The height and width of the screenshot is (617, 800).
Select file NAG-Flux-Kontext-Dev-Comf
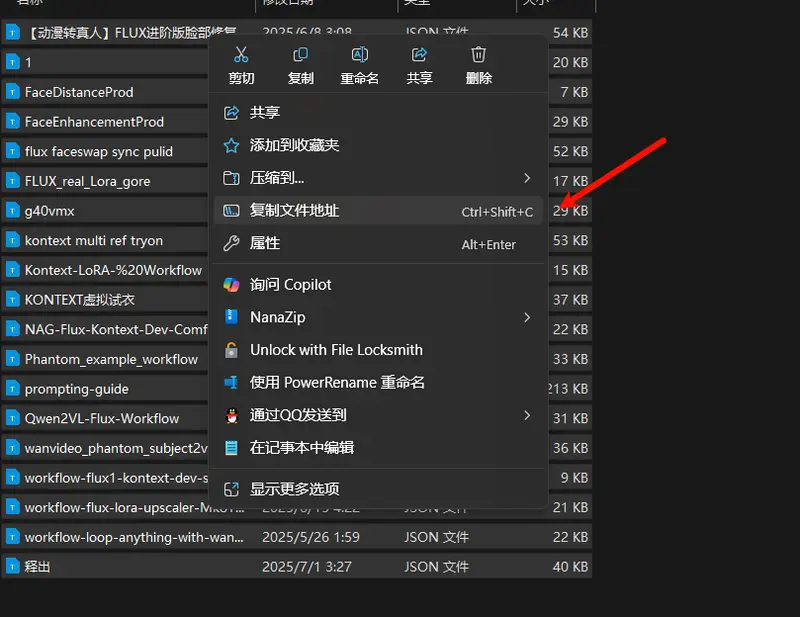(116, 330)
